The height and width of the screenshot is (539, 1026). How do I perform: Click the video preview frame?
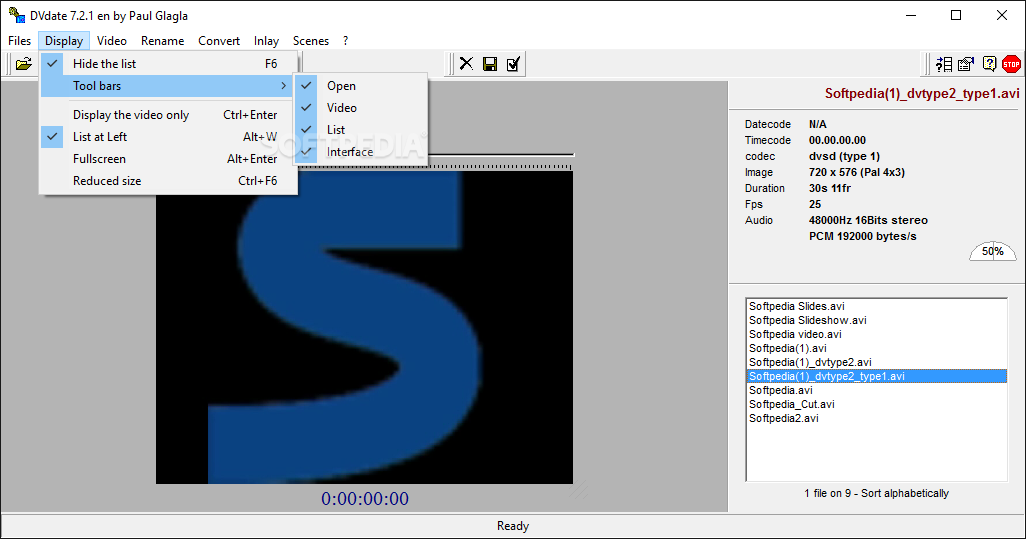coord(364,327)
